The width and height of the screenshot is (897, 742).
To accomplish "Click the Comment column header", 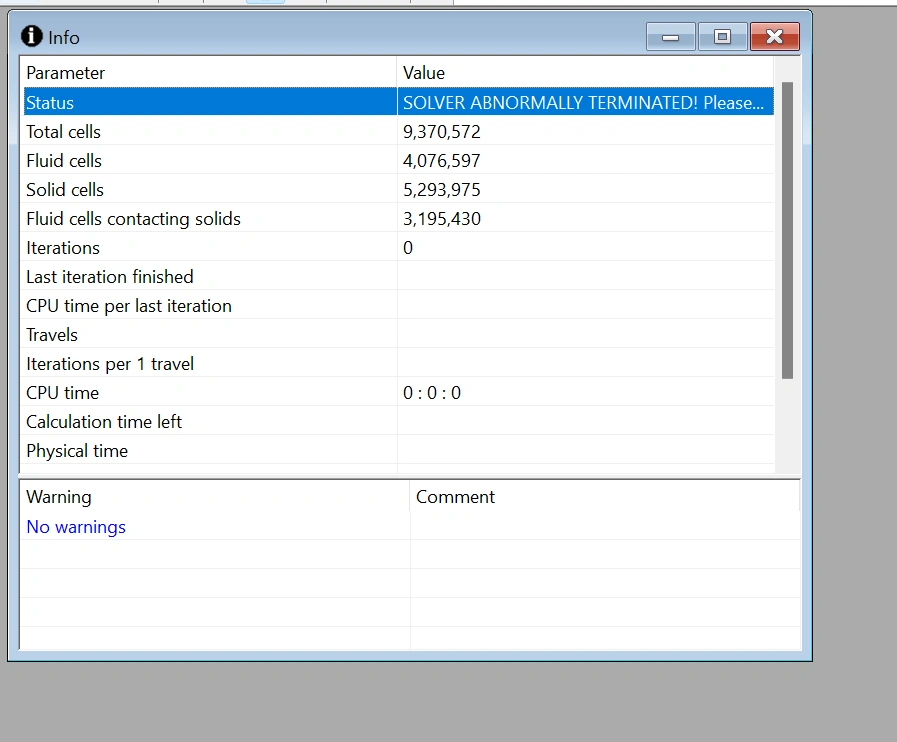I will (605, 497).
